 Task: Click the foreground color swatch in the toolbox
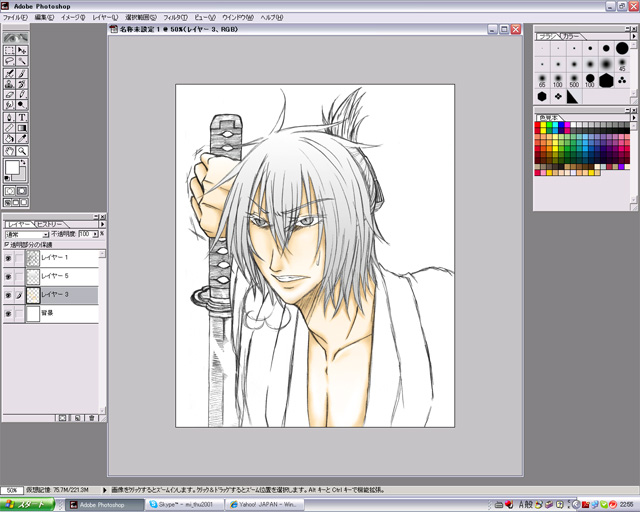(x=12, y=167)
